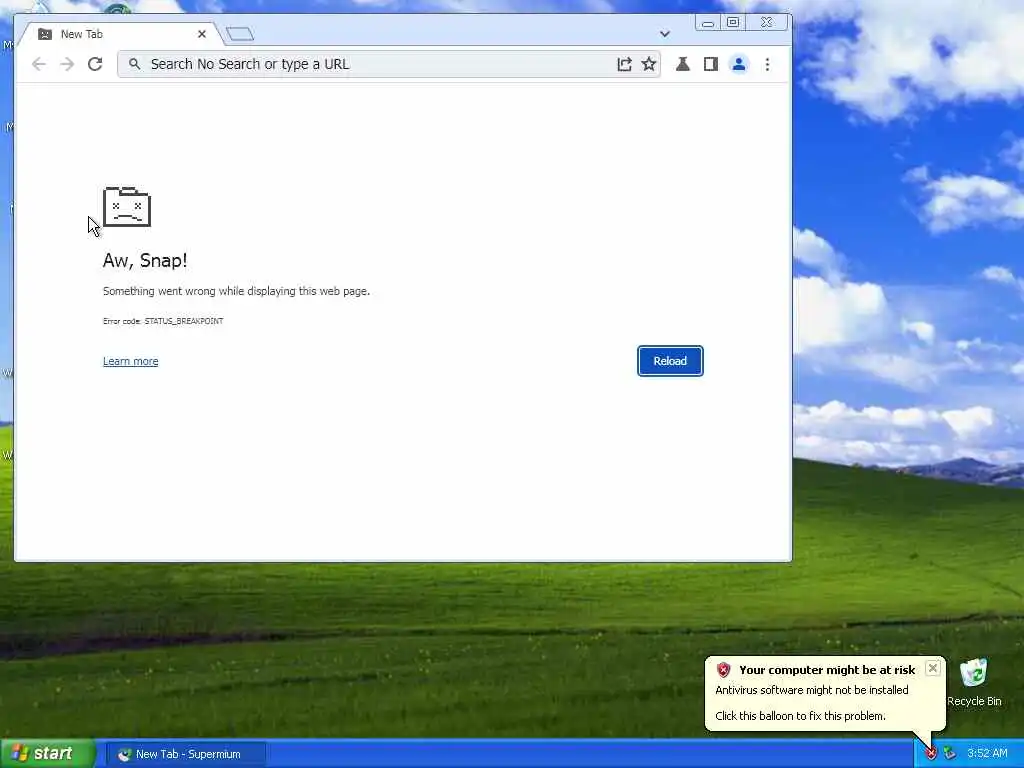Minimize the Supermium browser window
The image size is (1024, 768).
(x=708, y=23)
